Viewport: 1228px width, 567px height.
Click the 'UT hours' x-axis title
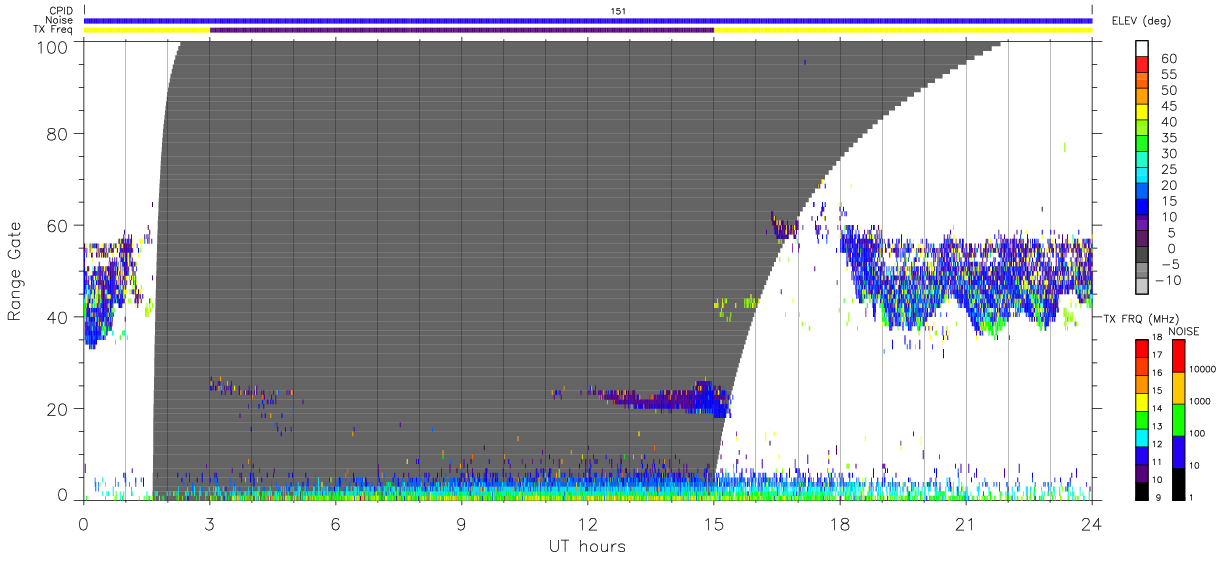(x=586, y=546)
